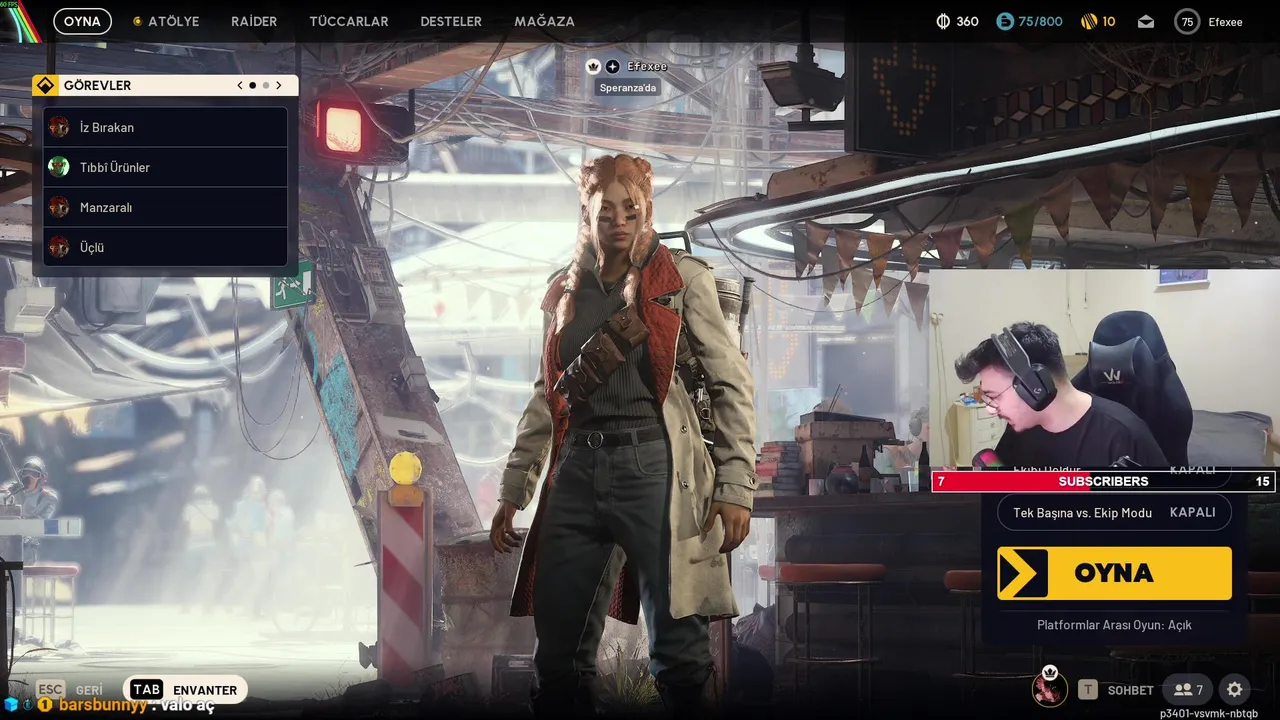Open the OYNA tab in top navigation

[82, 21]
